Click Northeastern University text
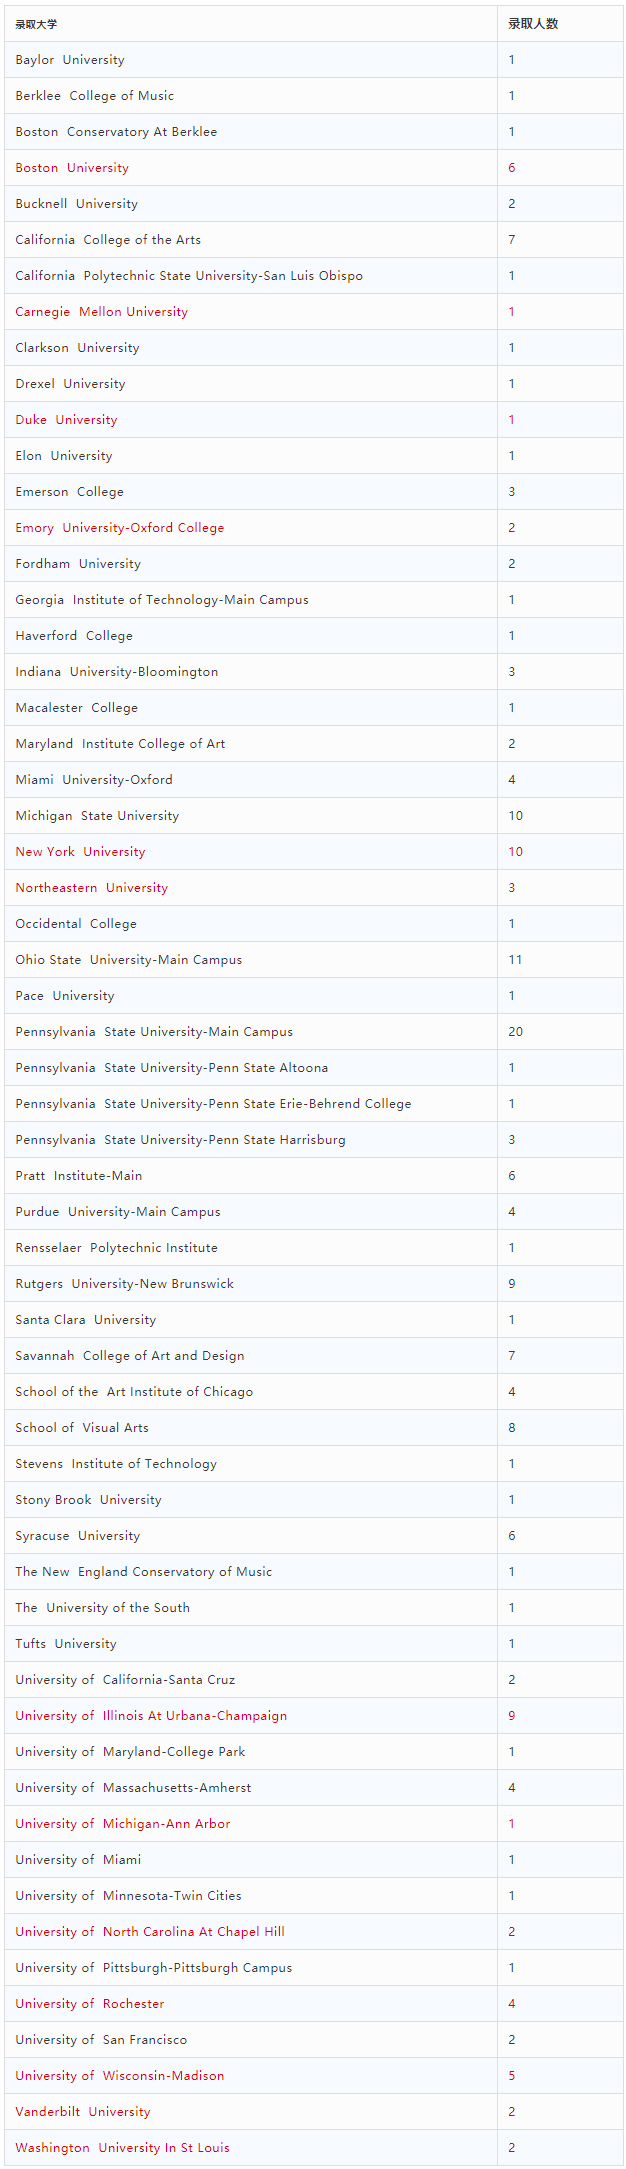Image resolution: width=626 pixels, height=2169 pixels. click(x=91, y=888)
